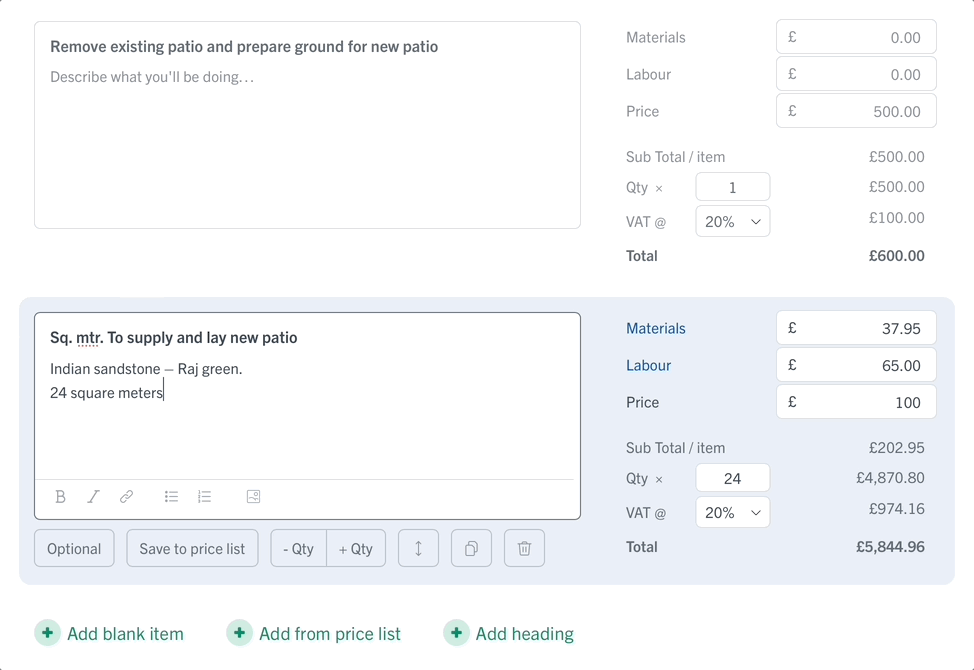Viewport: 974px width, 670px height.
Task: Open the 20% VAT dropdown for patio item
Action: 733,513
